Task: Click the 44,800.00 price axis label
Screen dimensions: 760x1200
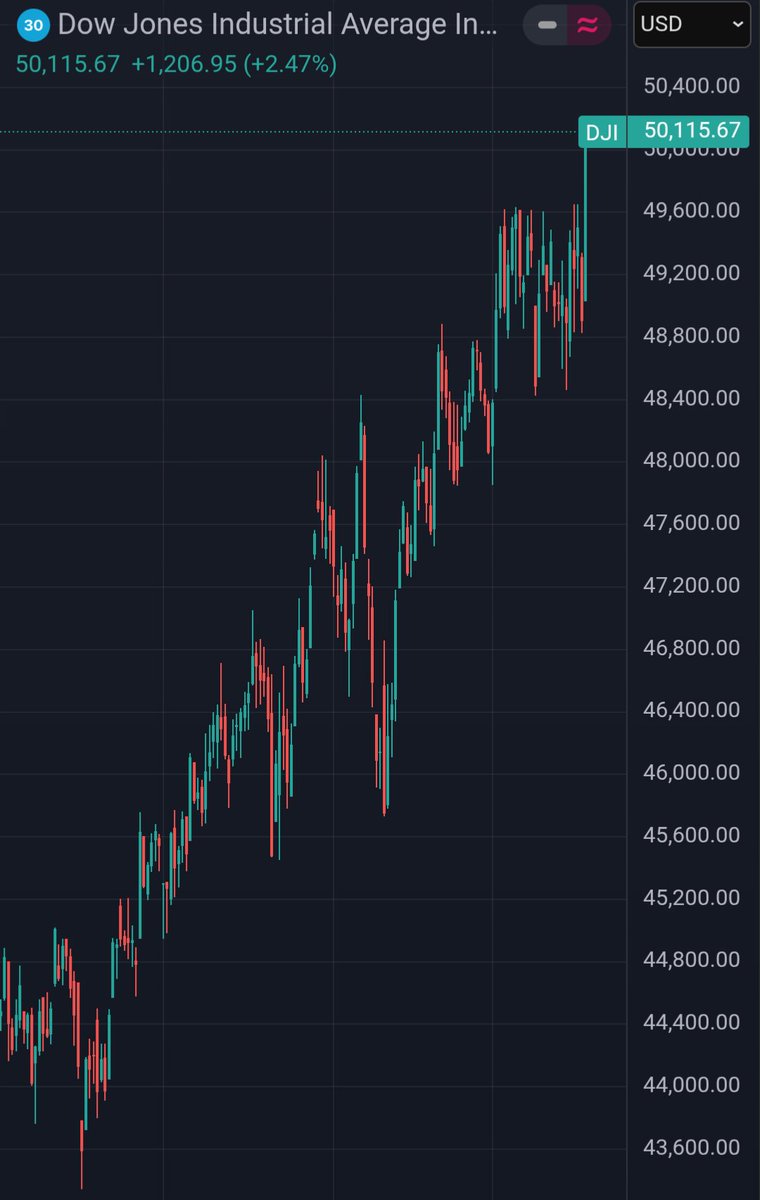Action: (x=692, y=960)
